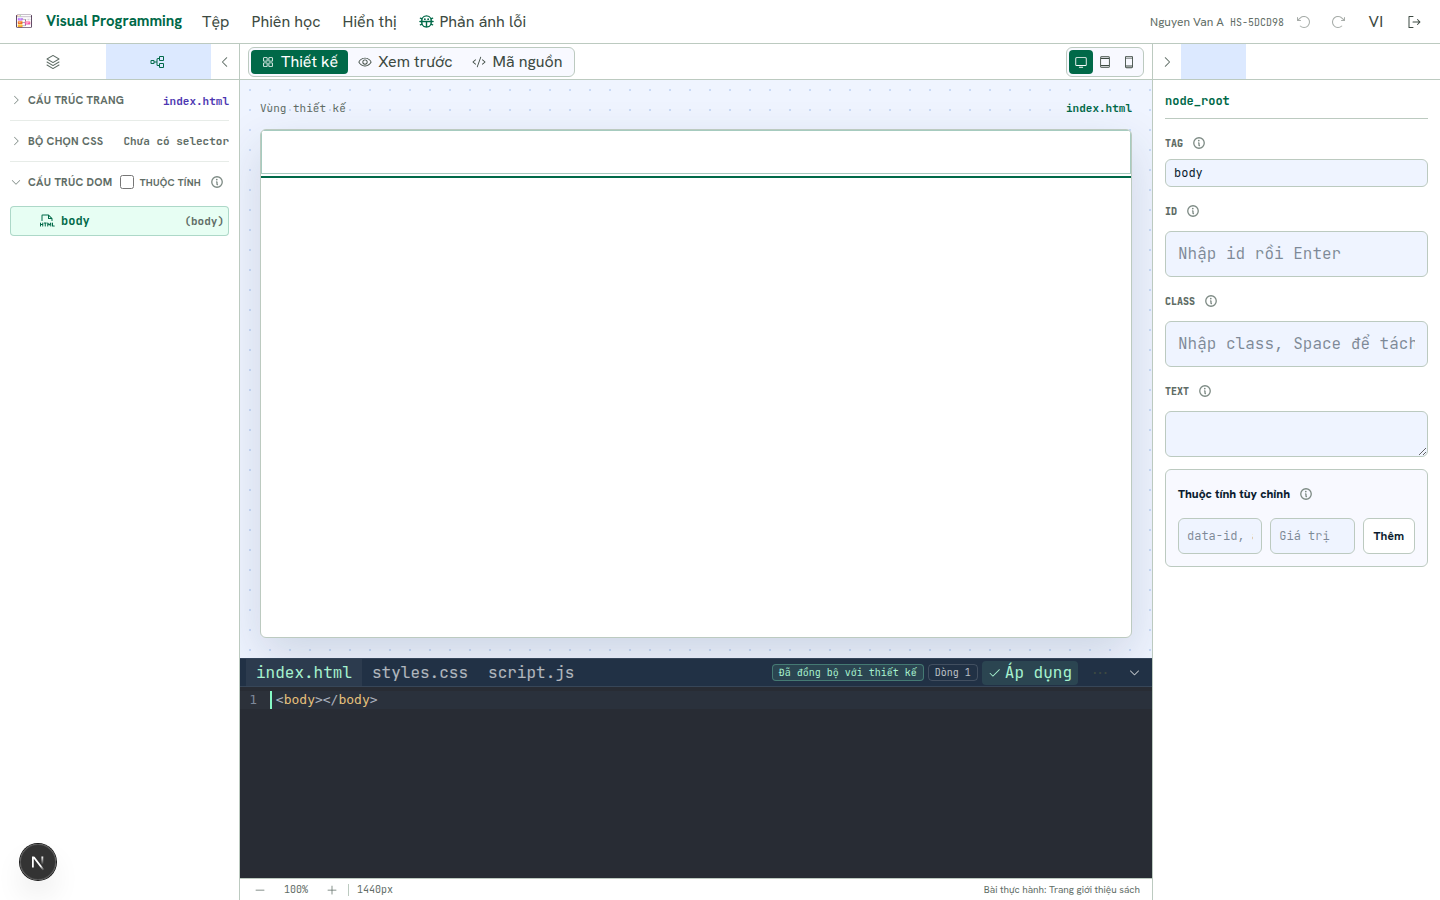The image size is (1440, 900).
Task: Focus the ID input field
Action: point(1296,254)
